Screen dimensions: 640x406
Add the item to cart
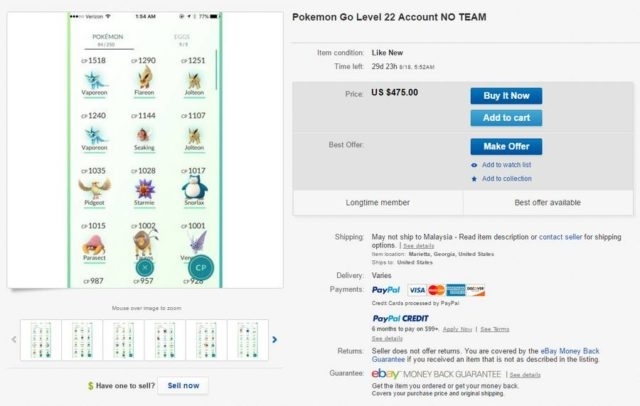(x=506, y=118)
